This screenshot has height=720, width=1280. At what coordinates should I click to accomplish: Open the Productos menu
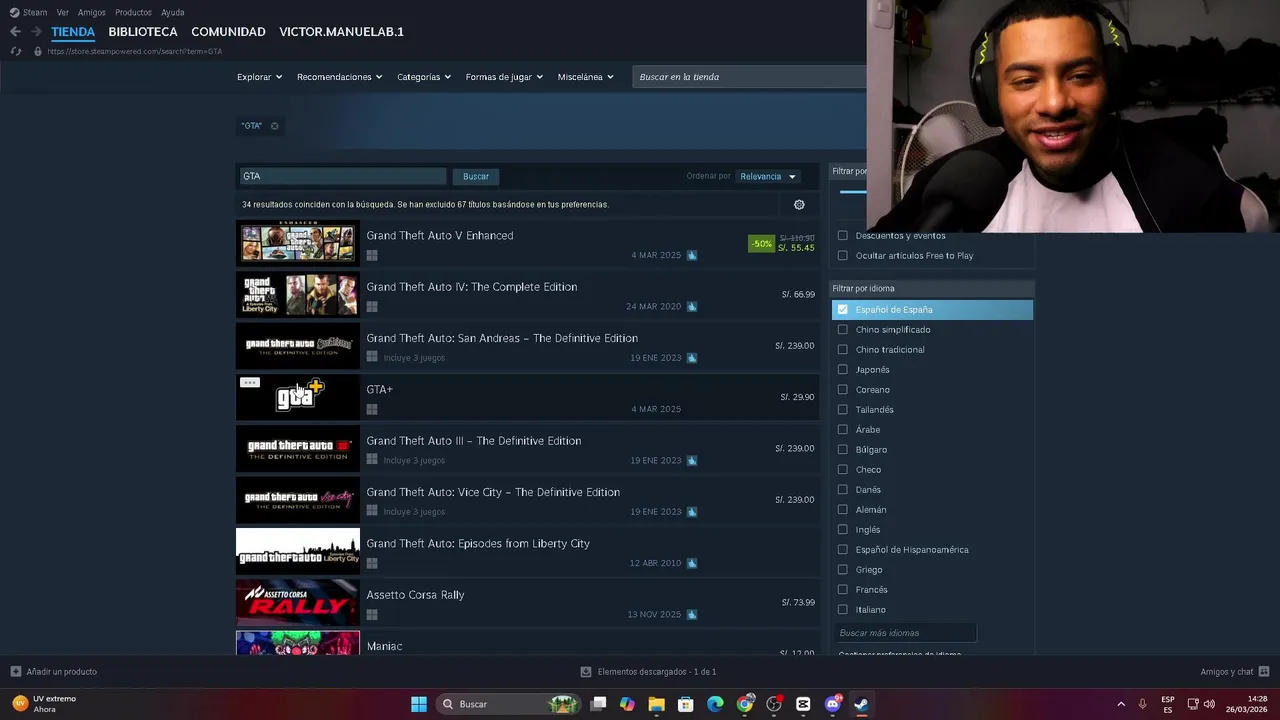point(133,12)
